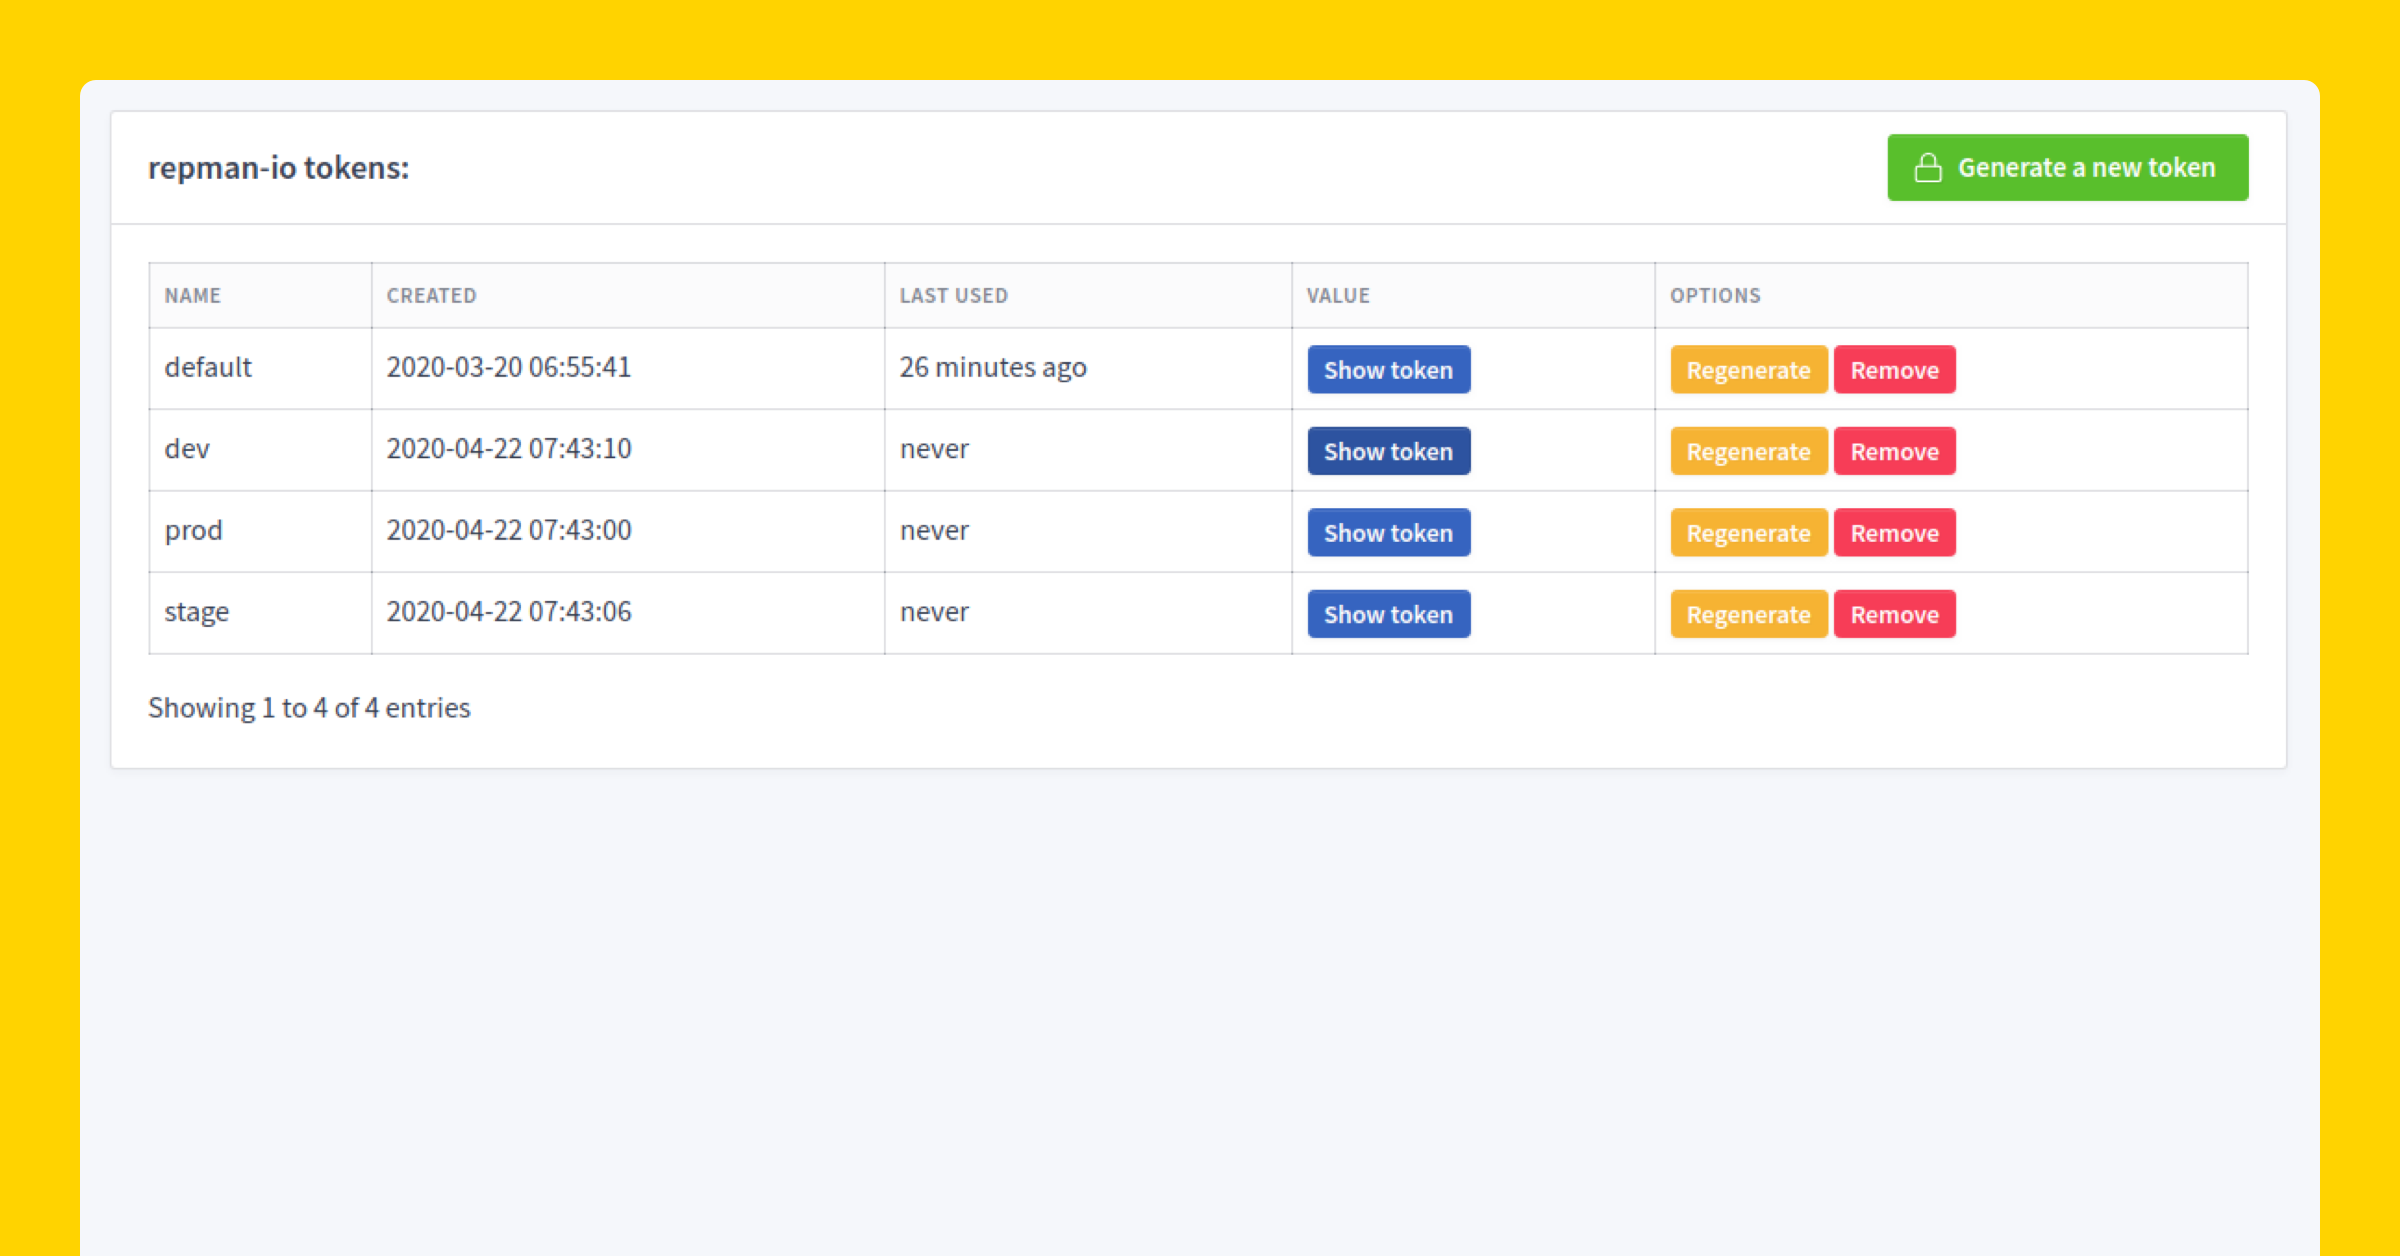Click lock icon on Generate token button
Image resolution: width=2400 pixels, height=1256 pixels.
pyautogui.click(x=1927, y=168)
